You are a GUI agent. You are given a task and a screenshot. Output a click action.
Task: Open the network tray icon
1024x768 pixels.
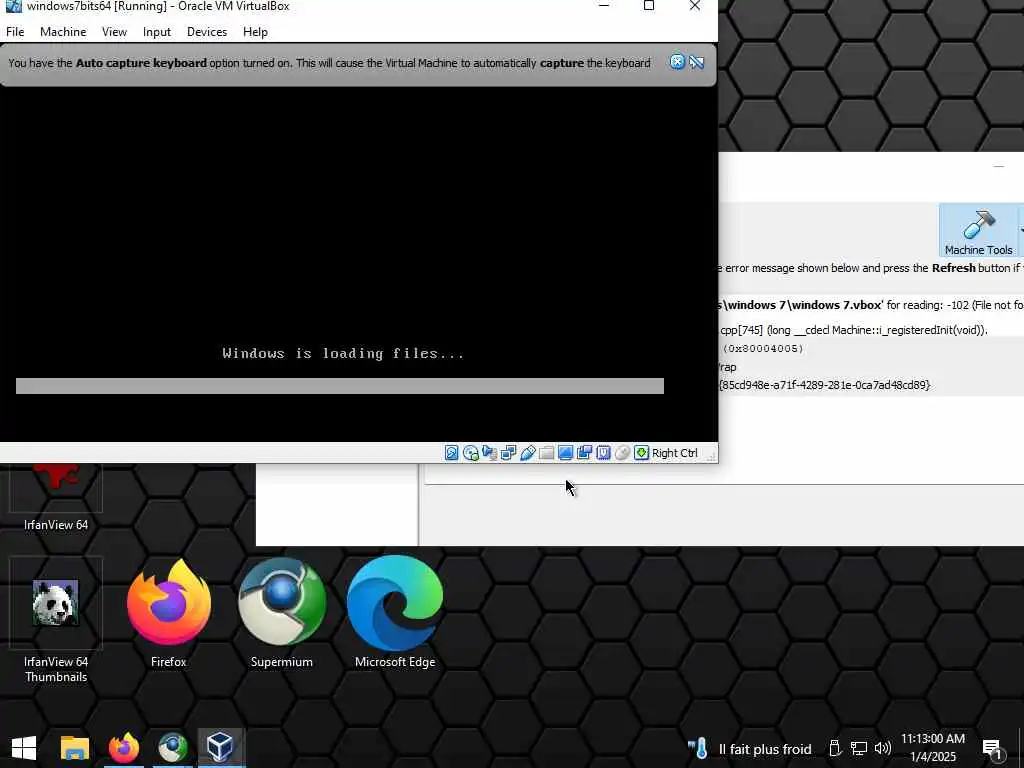[859, 749]
